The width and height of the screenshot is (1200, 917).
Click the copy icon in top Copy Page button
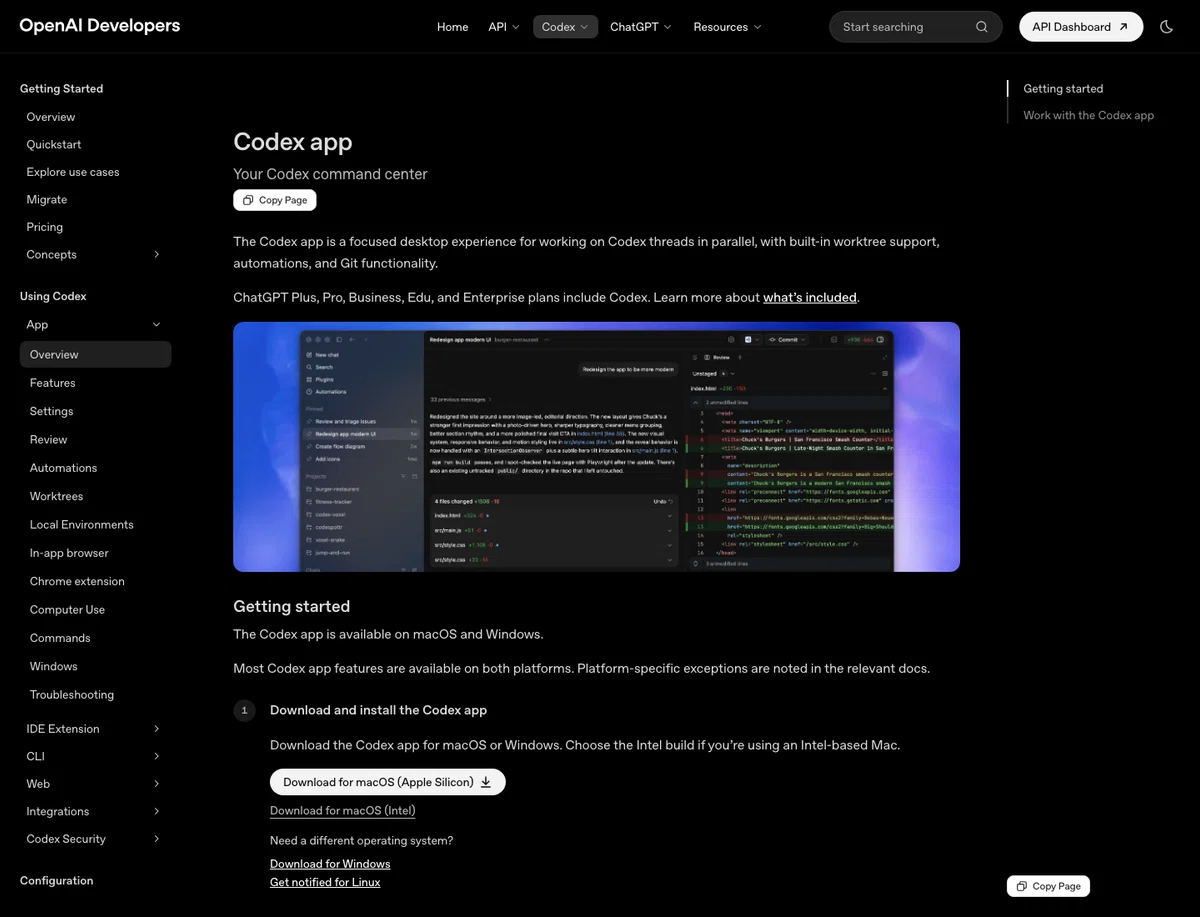coord(248,200)
